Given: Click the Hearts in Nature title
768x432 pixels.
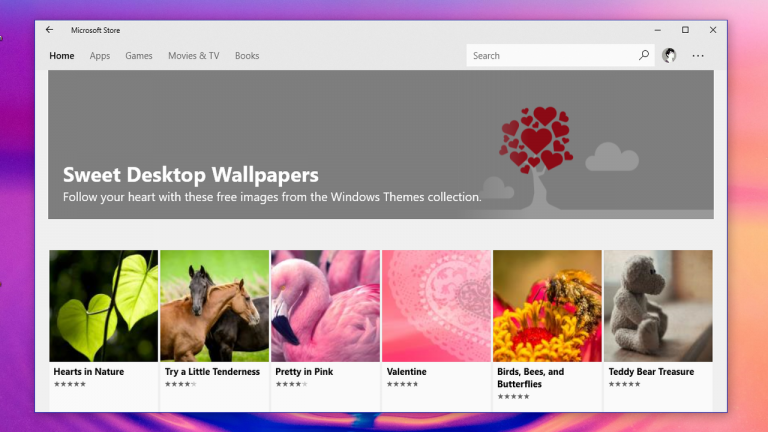Looking at the screenshot, I should 89,372.
